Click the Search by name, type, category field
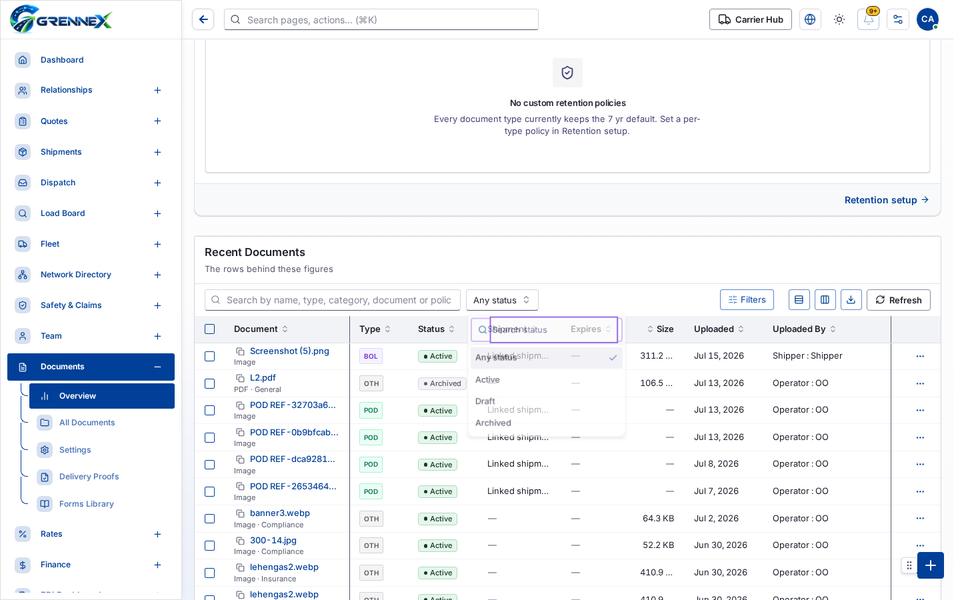960x600 pixels. click(x=332, y=300)
